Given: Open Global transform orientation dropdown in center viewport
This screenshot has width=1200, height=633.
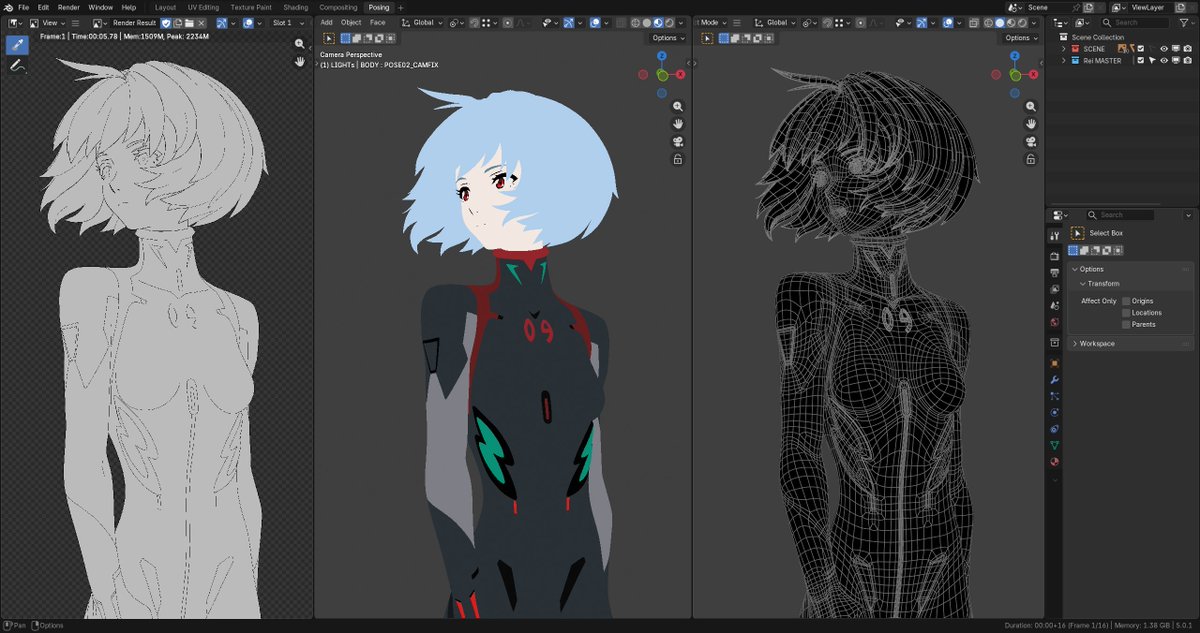Looking at the screenshot, I should coord(423,22).
